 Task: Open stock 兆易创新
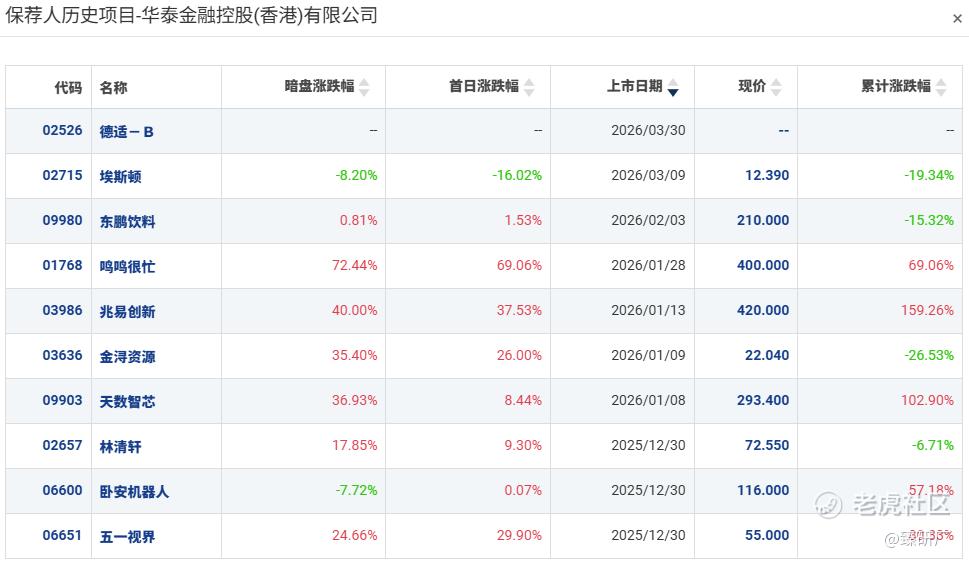[x=127, y=312]
